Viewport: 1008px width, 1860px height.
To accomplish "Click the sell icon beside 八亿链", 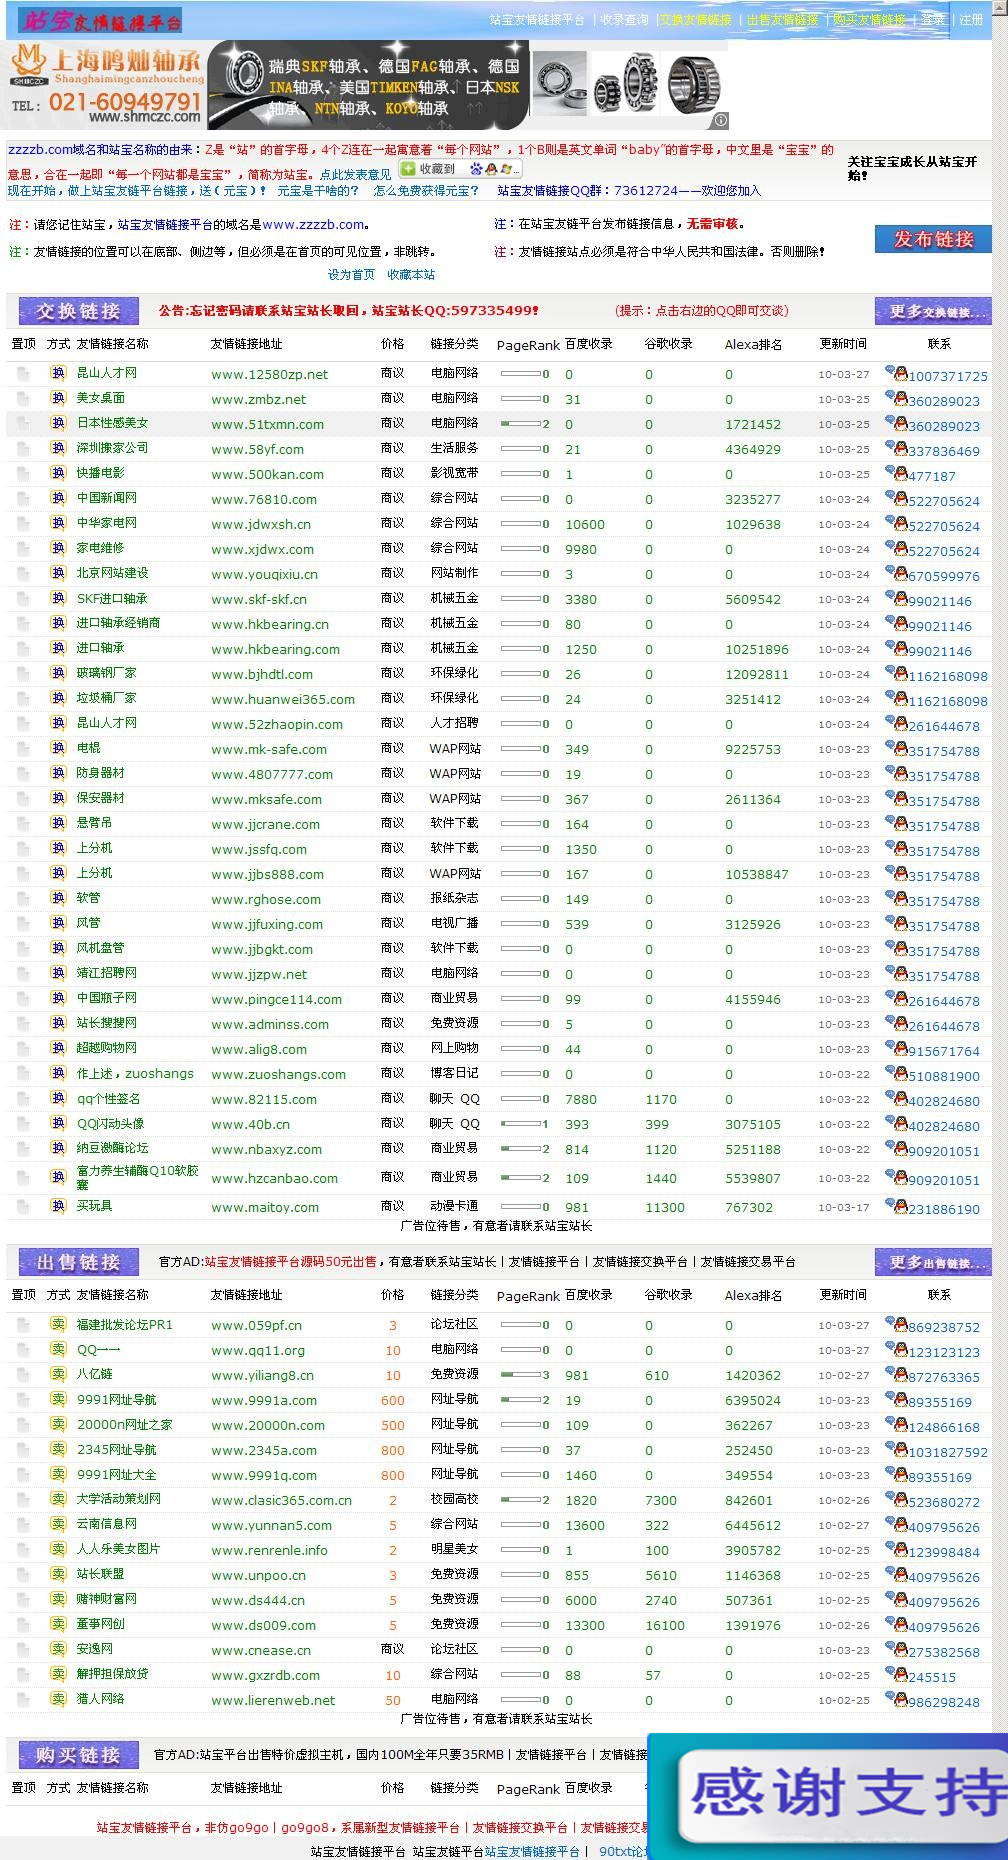I will (58, 1374).
